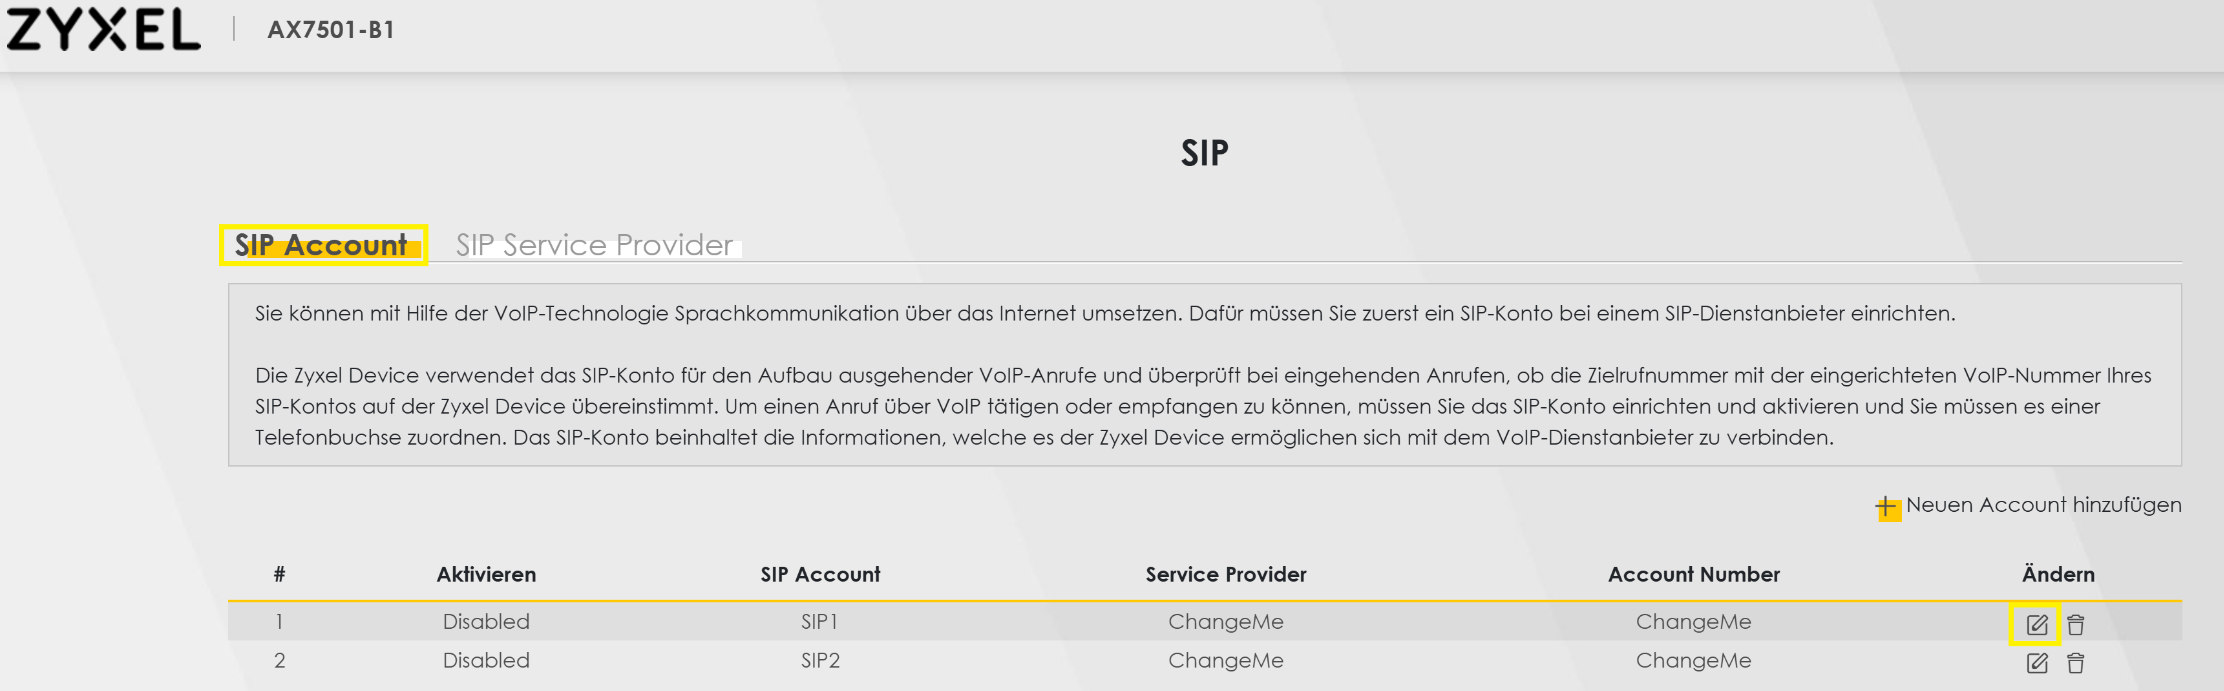Switch to the SIP Account tab
The image size is (2224, 691).
coord(322,245)
